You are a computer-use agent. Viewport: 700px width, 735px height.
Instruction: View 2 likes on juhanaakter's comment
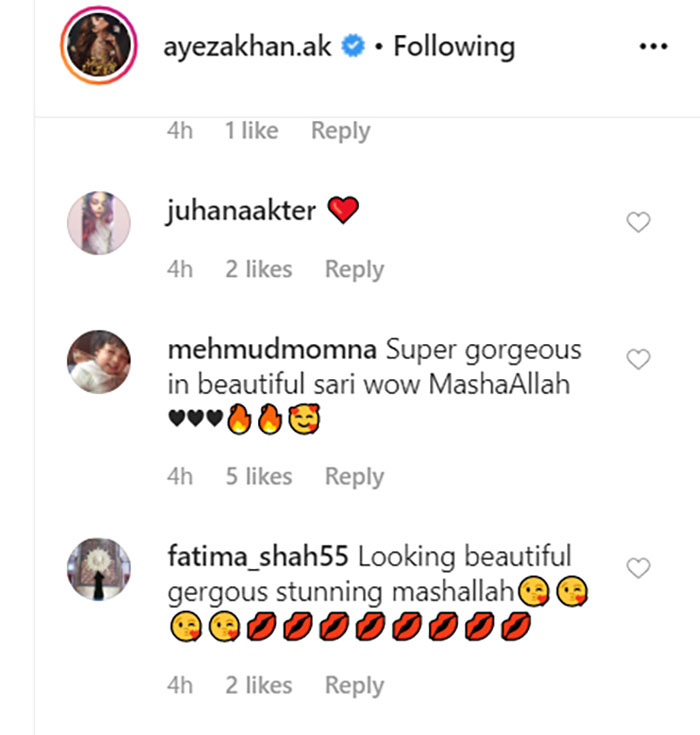[259, 270]
